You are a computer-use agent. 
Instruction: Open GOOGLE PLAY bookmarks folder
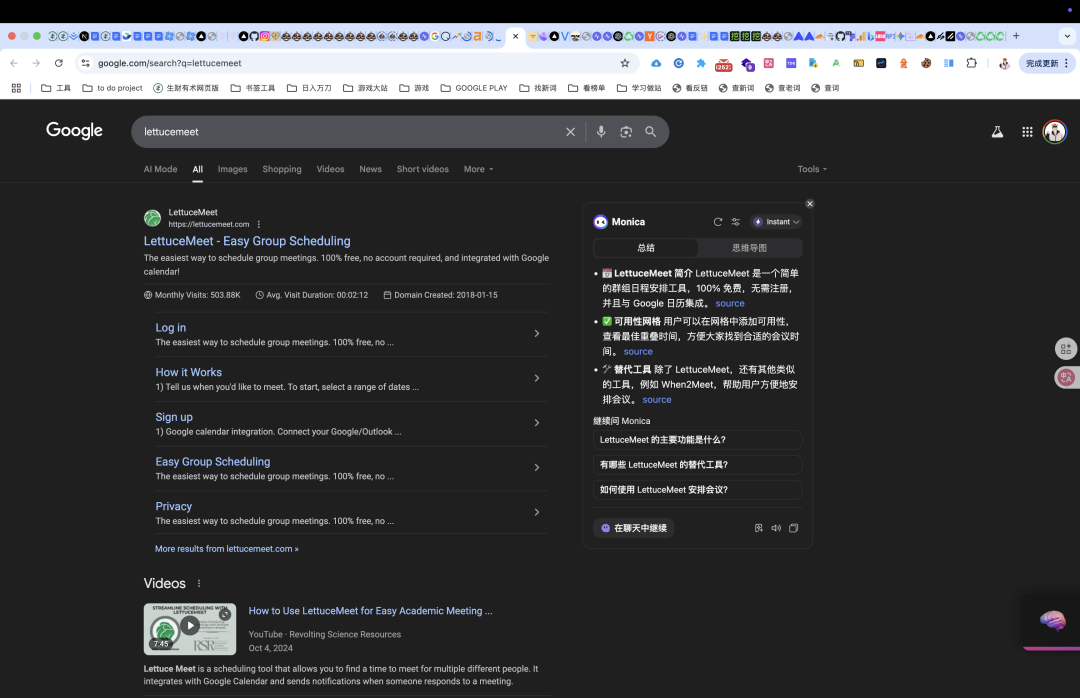474,88
